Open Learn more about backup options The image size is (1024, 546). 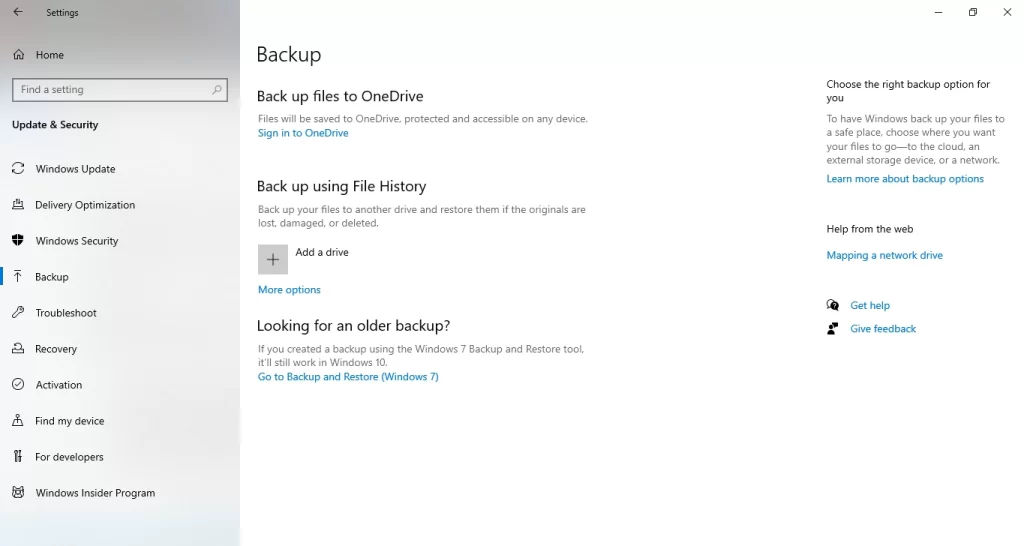tap(905, 179)
